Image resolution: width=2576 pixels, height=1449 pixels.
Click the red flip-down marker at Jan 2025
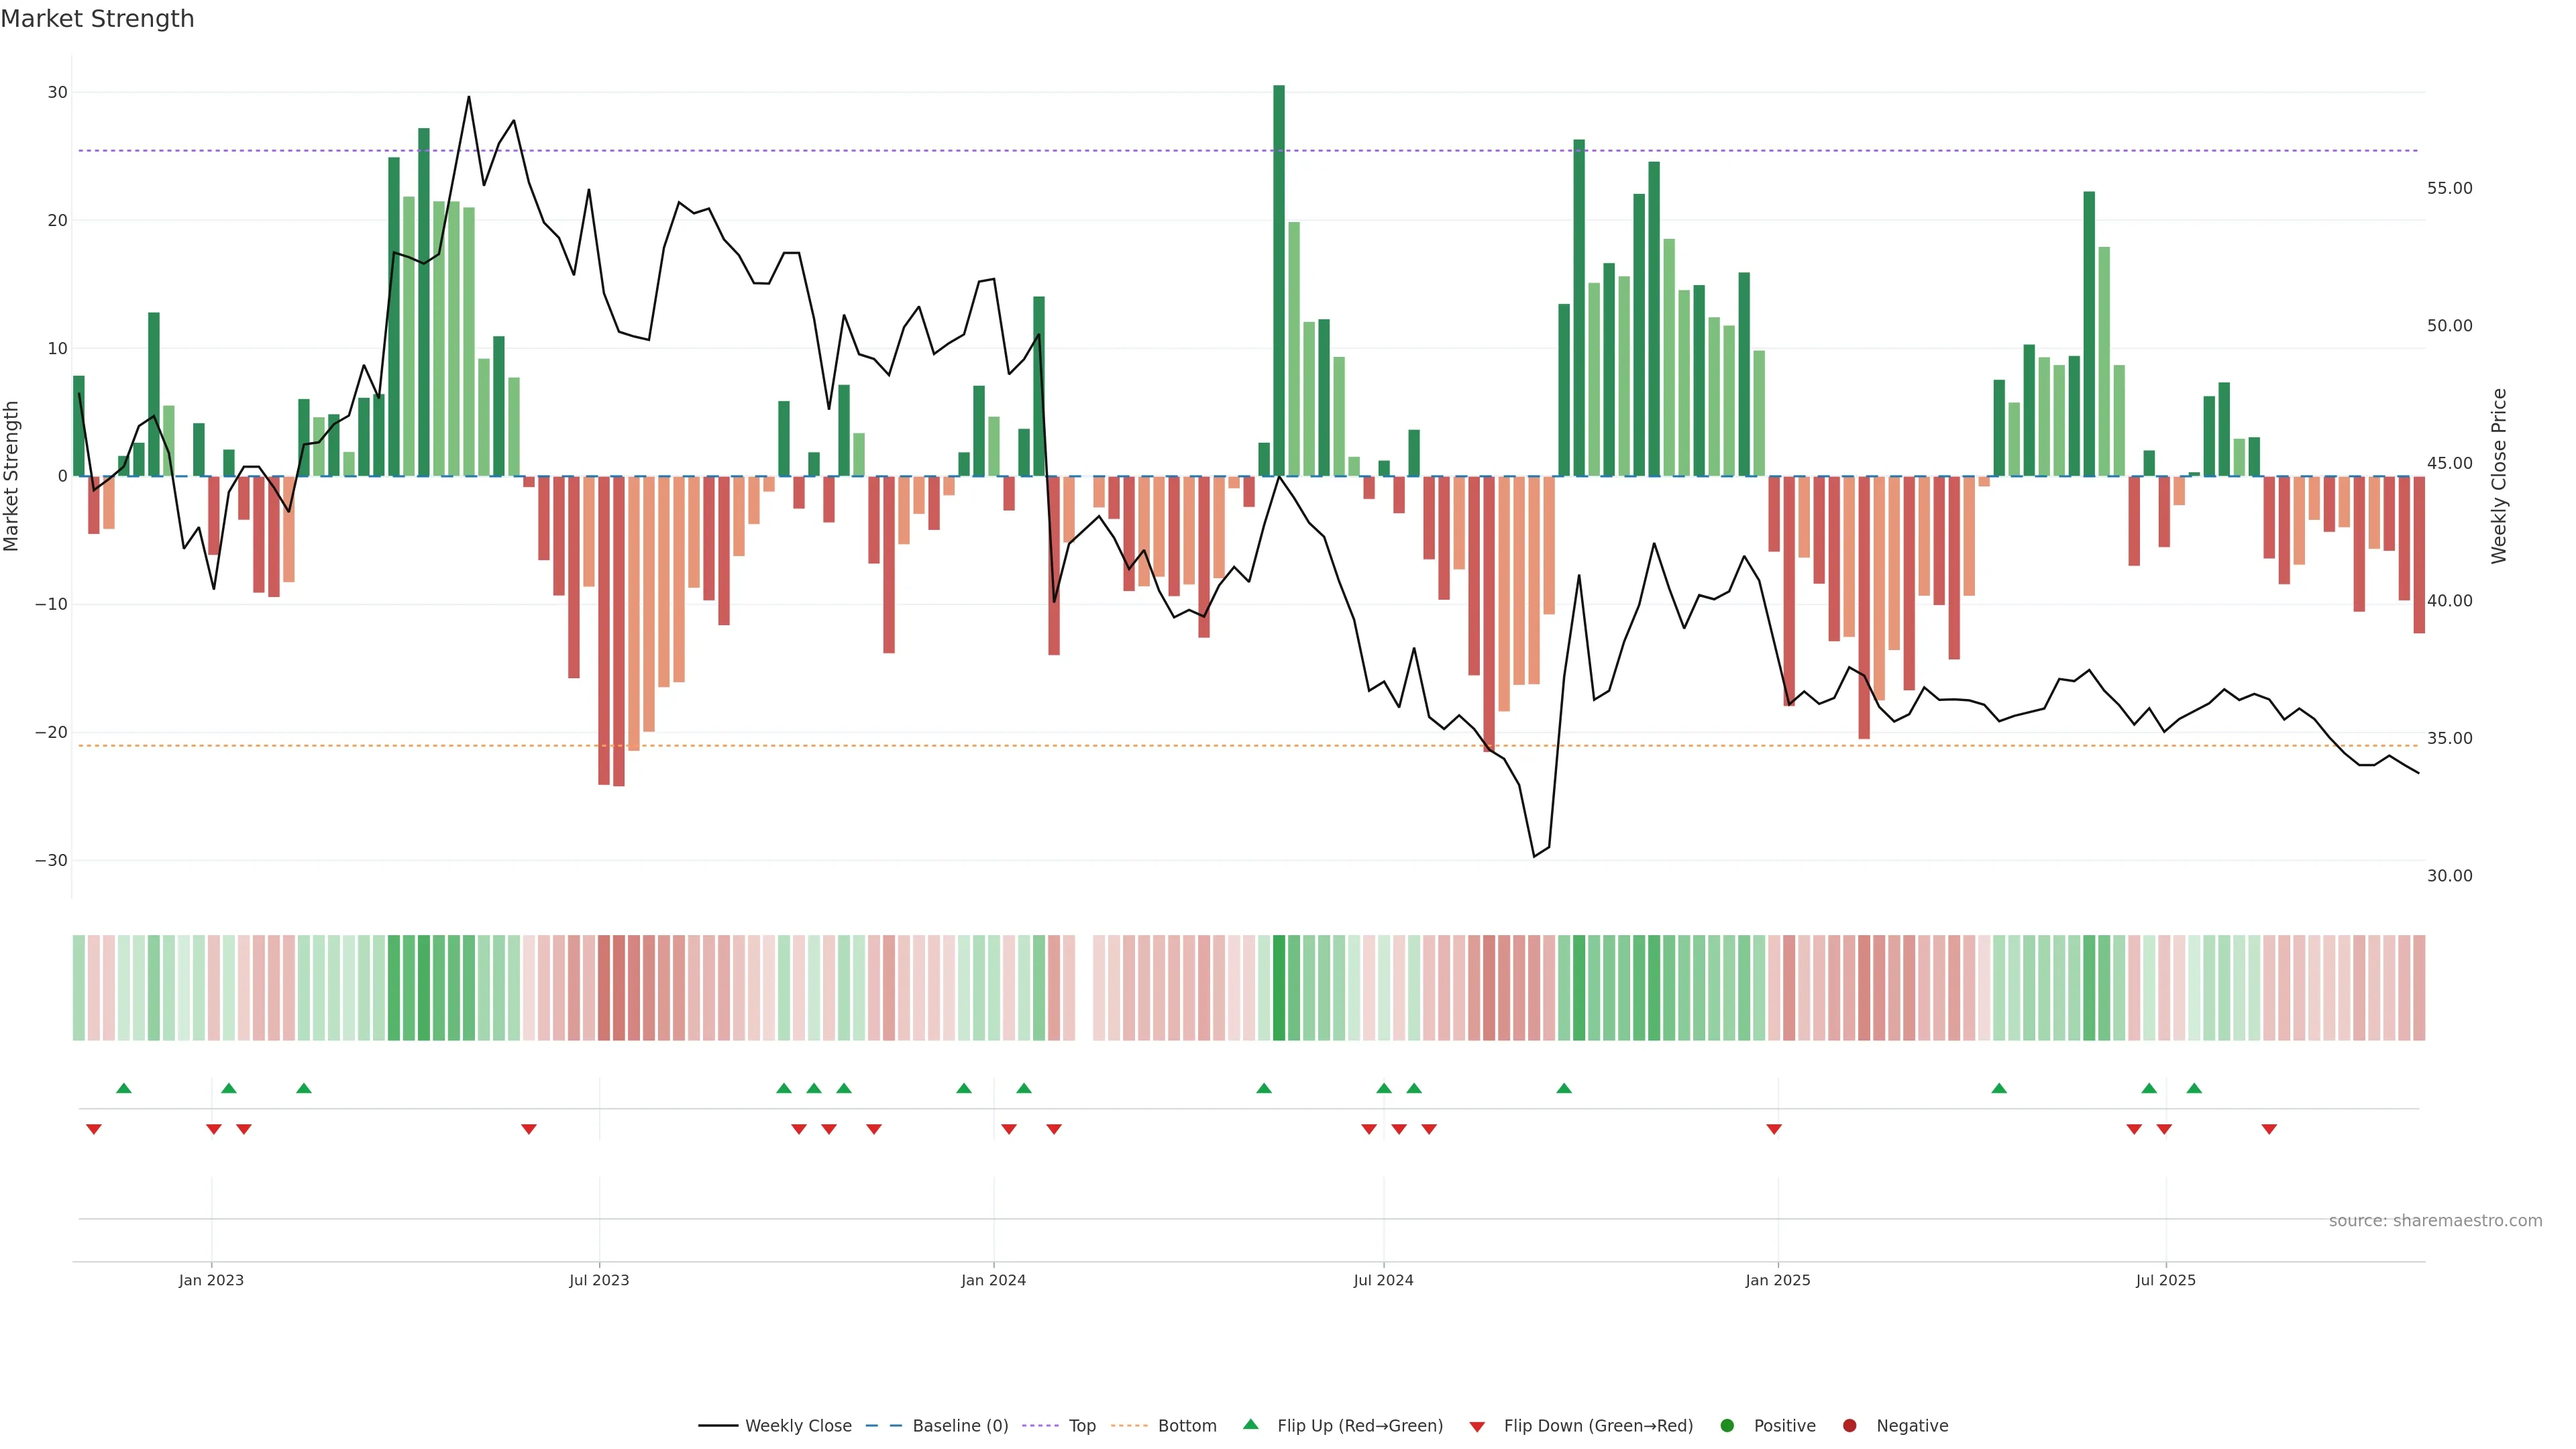1774,1129
